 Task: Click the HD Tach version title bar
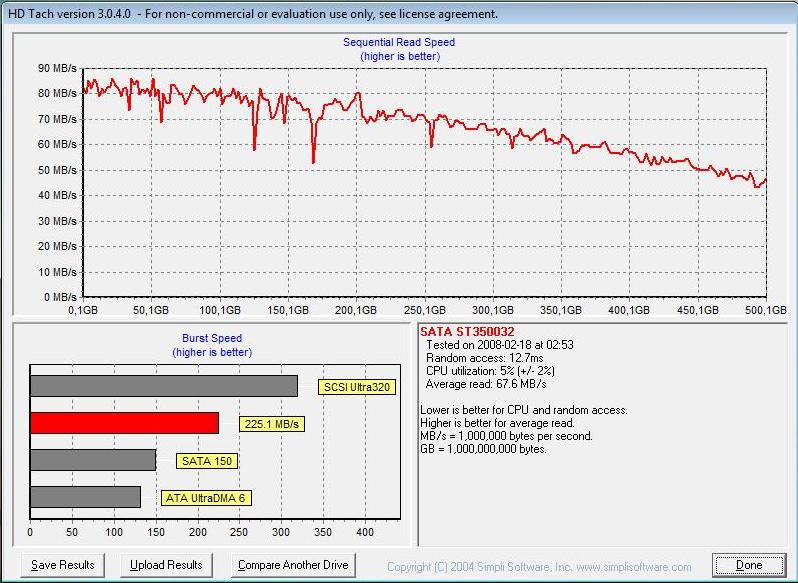252,14
